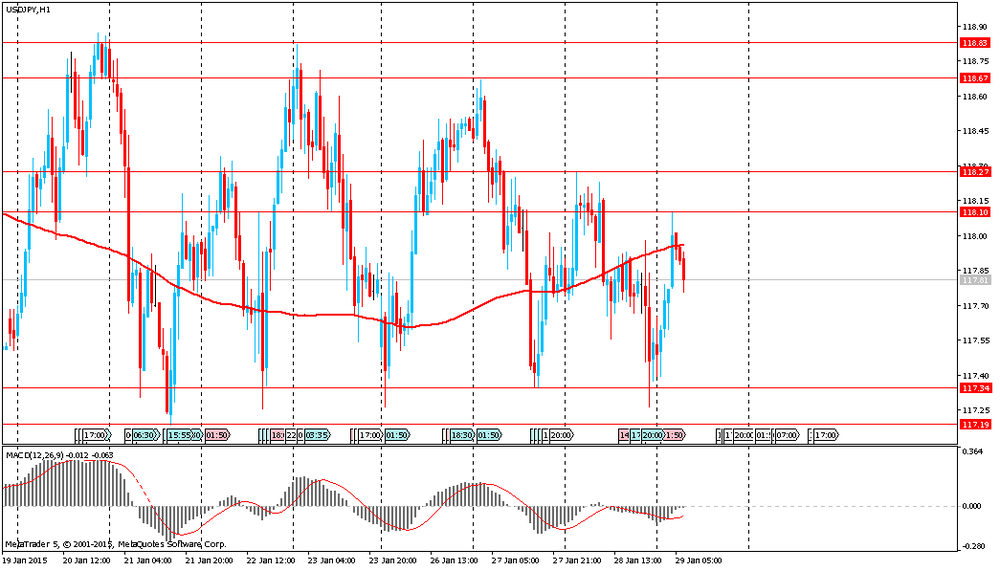Open the 07:00 event marker
The height and width of the screenshot is (571, 1000).
click(x=787, y=435)
